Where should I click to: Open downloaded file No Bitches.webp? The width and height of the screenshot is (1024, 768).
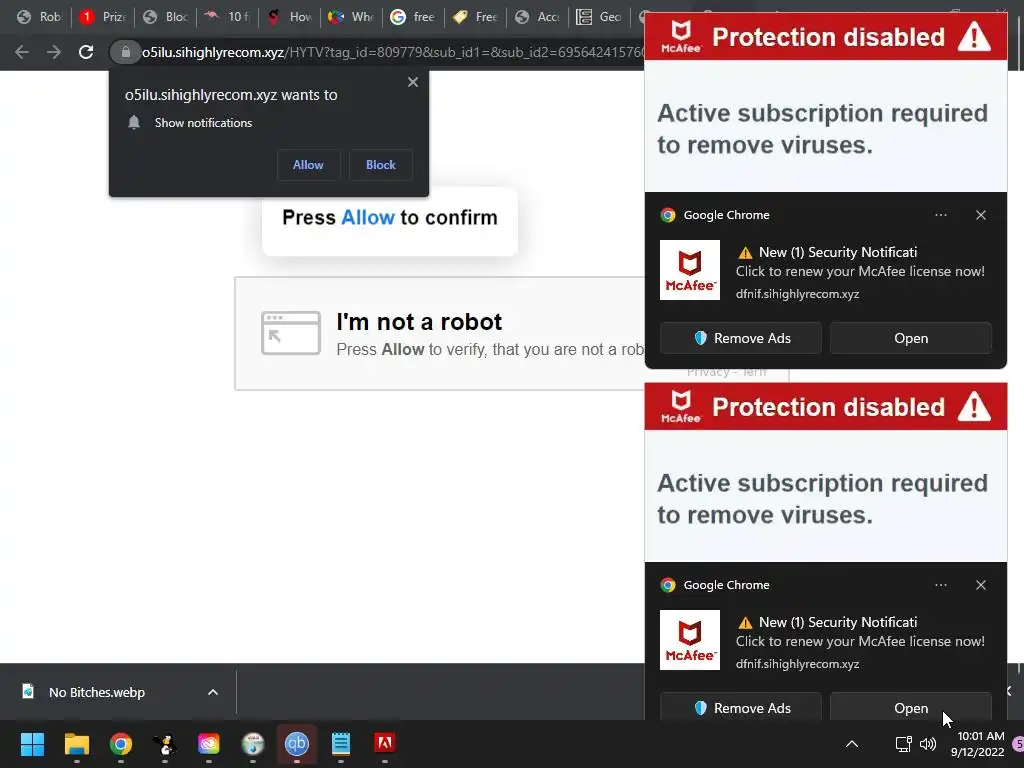coord(97,692)
